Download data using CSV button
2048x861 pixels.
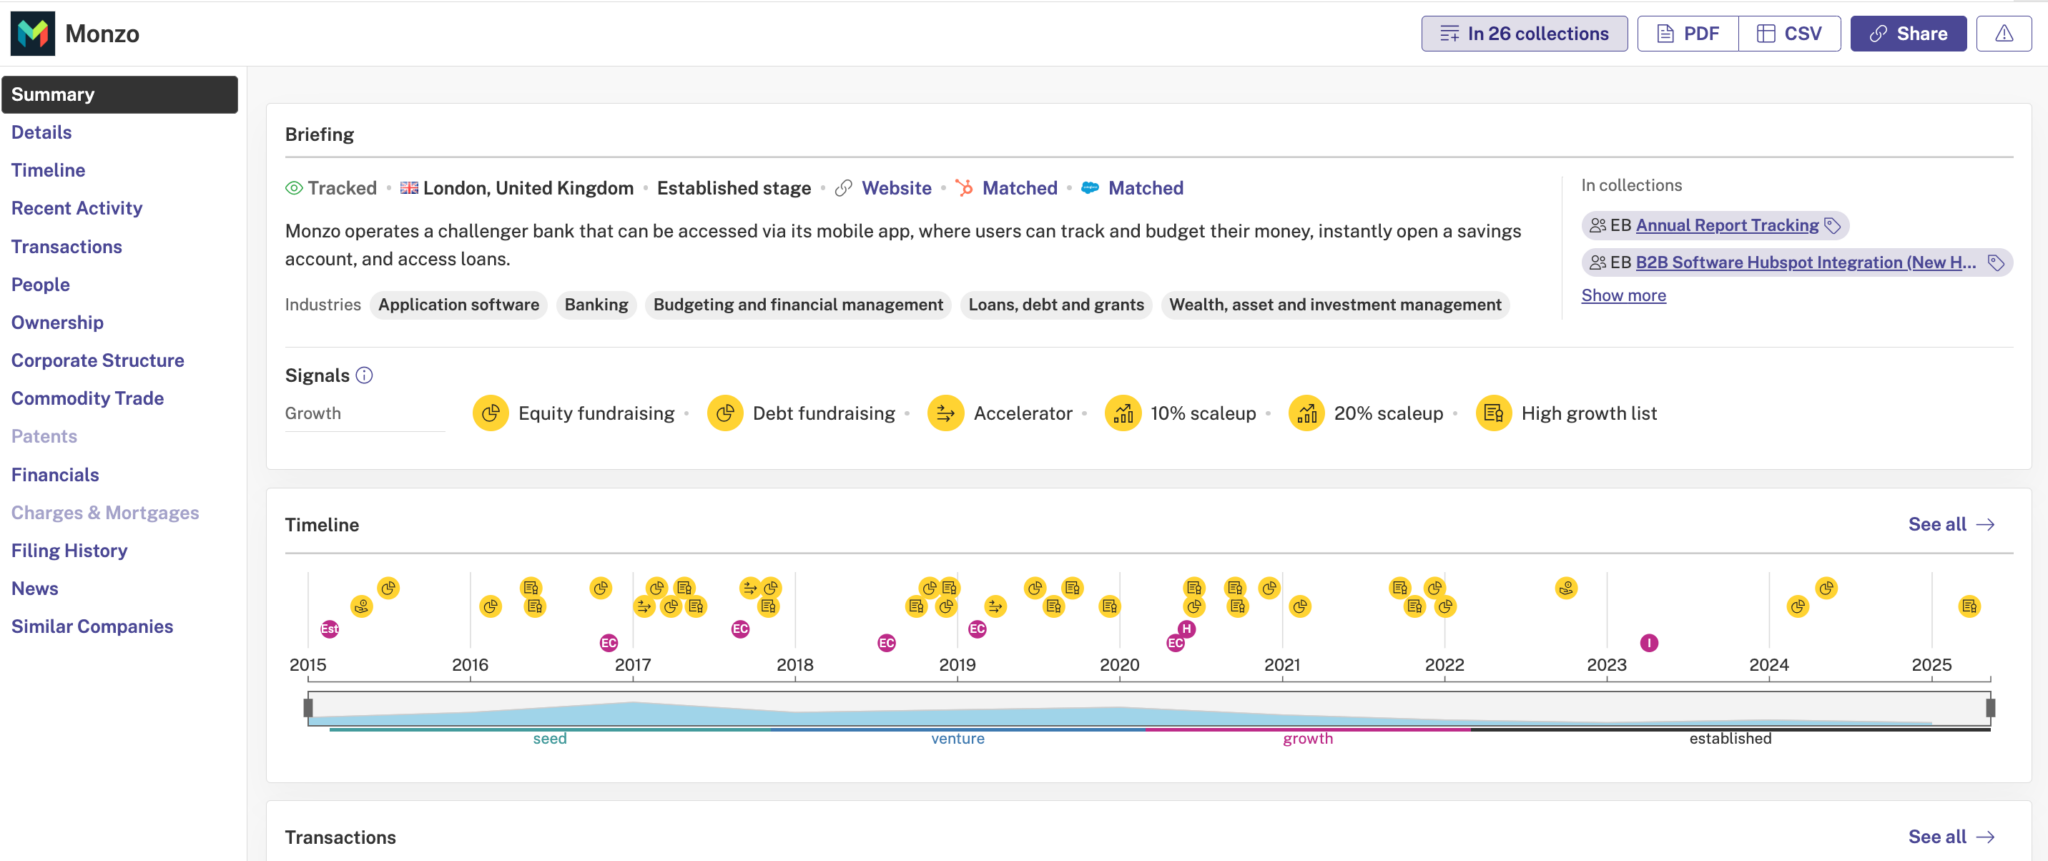[1790, 34]
